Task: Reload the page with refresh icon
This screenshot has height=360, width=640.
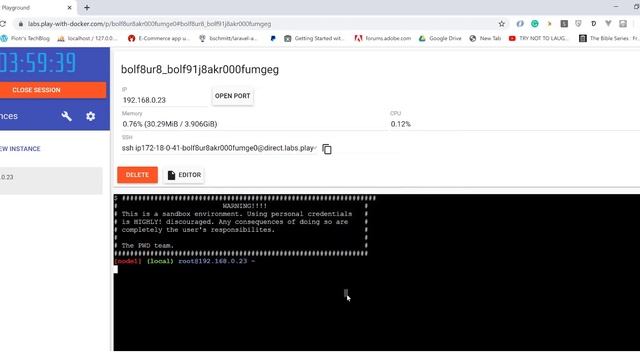Action: click(x=2, y=24)
